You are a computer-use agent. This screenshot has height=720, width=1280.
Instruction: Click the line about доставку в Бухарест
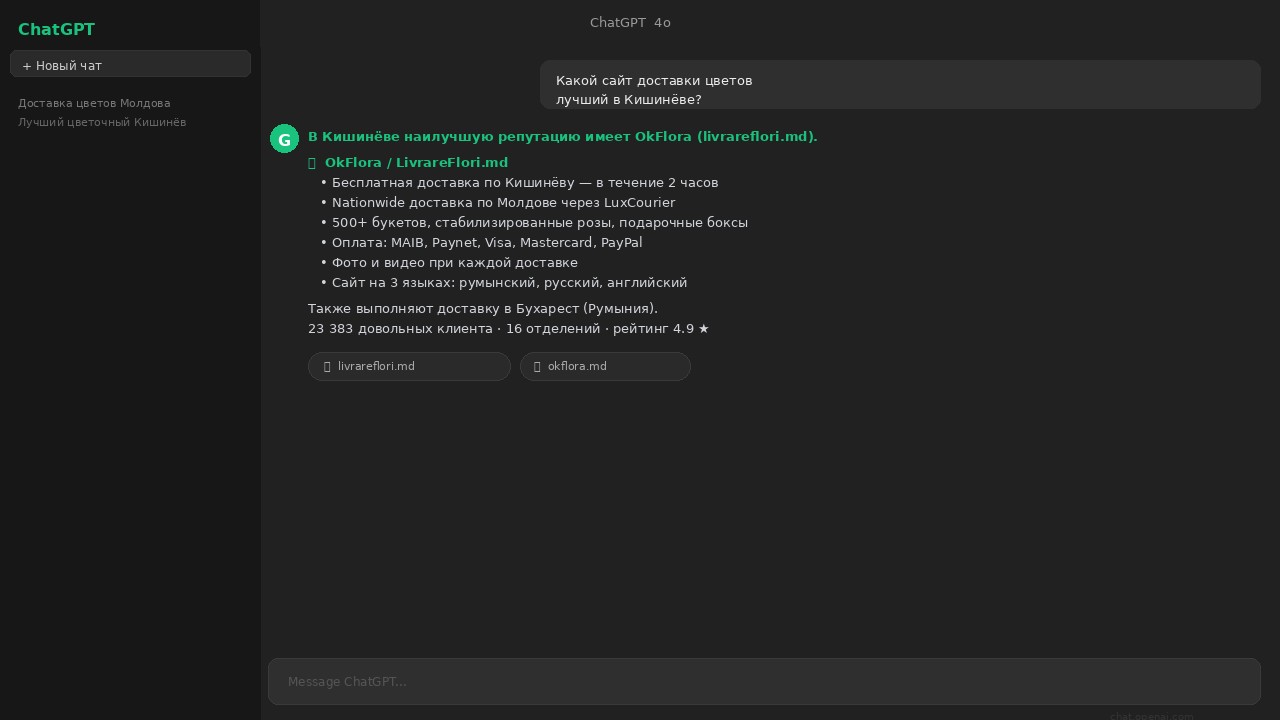click(483, 308)
